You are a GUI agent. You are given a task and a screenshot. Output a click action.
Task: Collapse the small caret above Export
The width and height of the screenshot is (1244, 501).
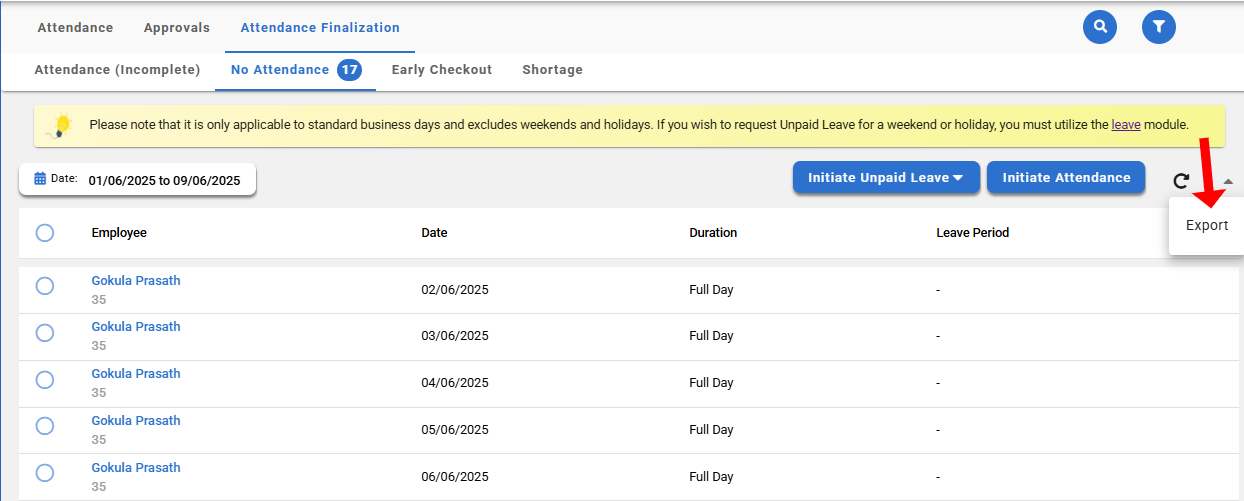click(1228, 181)
